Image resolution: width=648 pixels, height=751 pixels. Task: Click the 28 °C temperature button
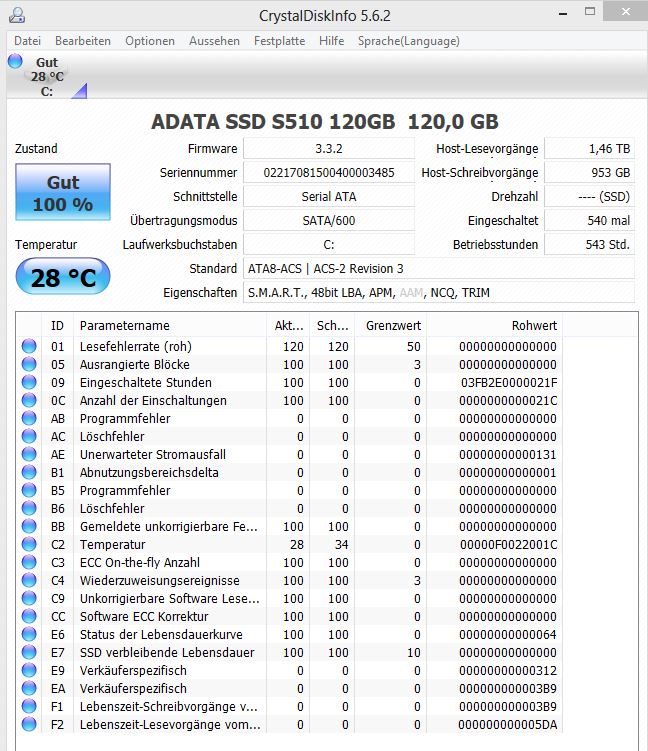point(63,277)
